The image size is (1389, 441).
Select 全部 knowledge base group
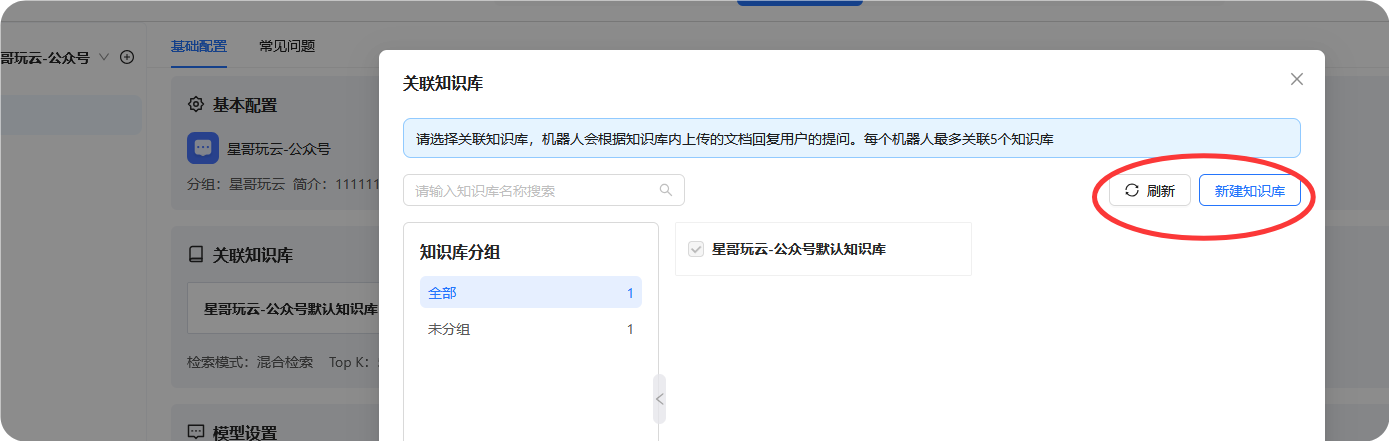(531, 293)
